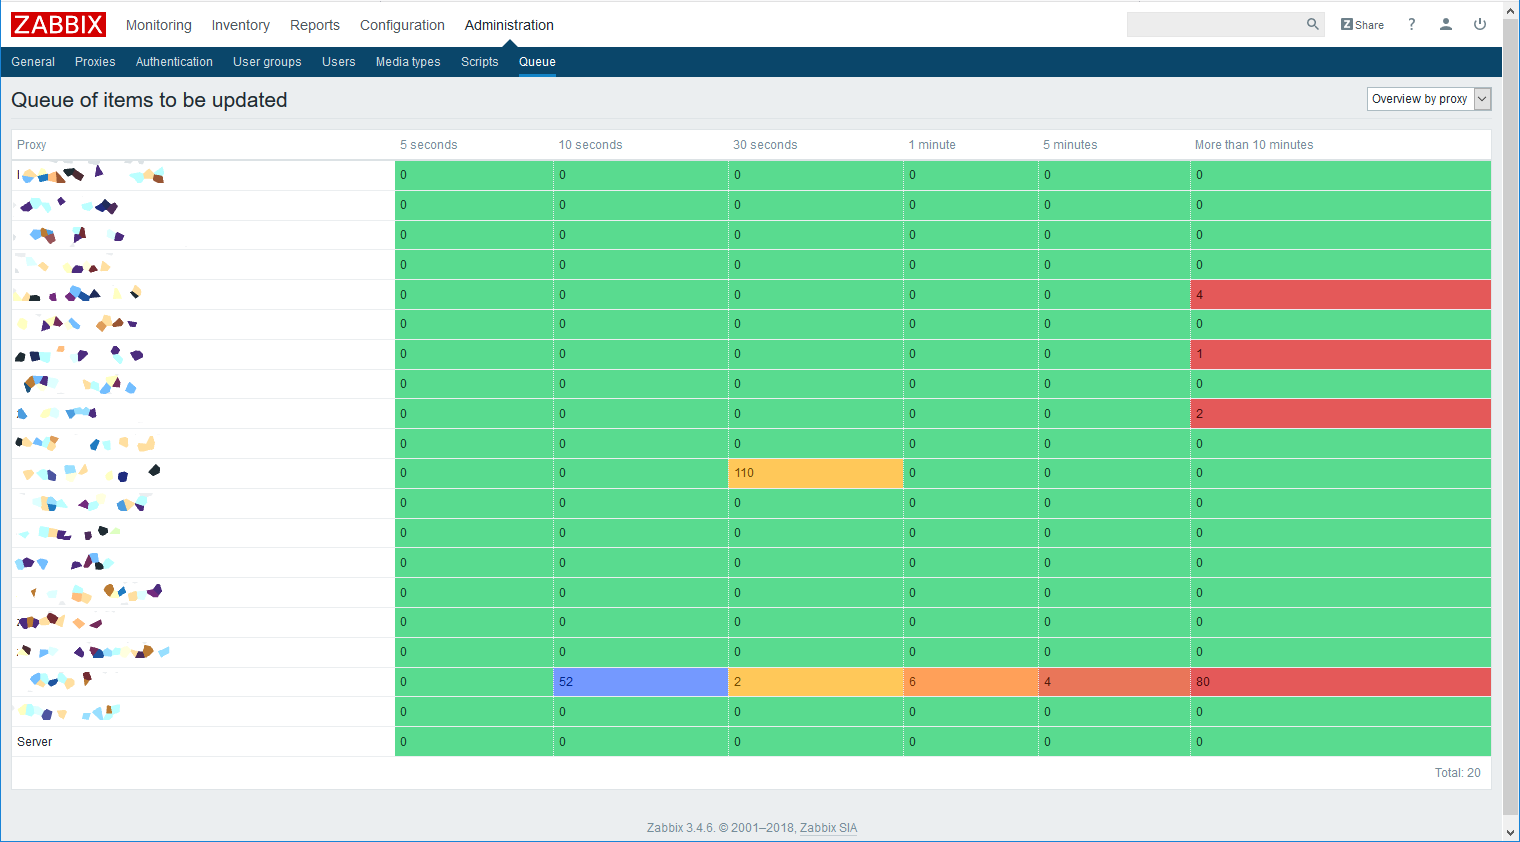Viewport: 1520px width, 842px height.
Task: Switch to the Proxies tab
Action: [x=95, y=62]
